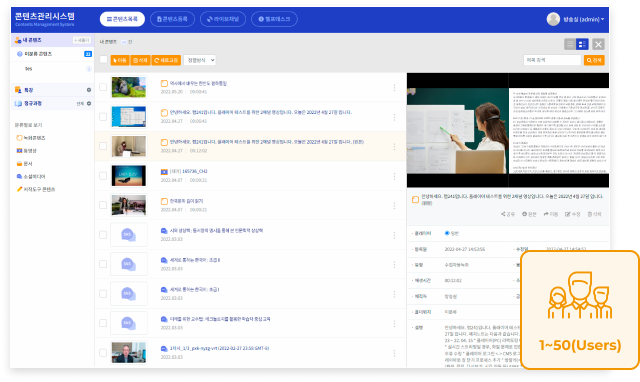Image resolution: width=640 pixels, height=382 pixels.
Task: Check the box for the 00:00:41 2022.04.27 row
Action: click(x=103, y=117)
